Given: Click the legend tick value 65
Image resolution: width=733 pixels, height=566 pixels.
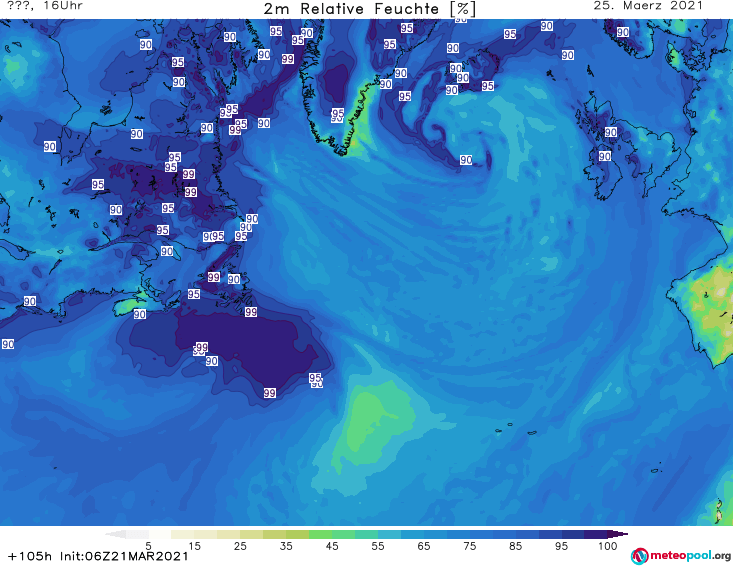Looking at the screenshot, I should click(424, 546).
